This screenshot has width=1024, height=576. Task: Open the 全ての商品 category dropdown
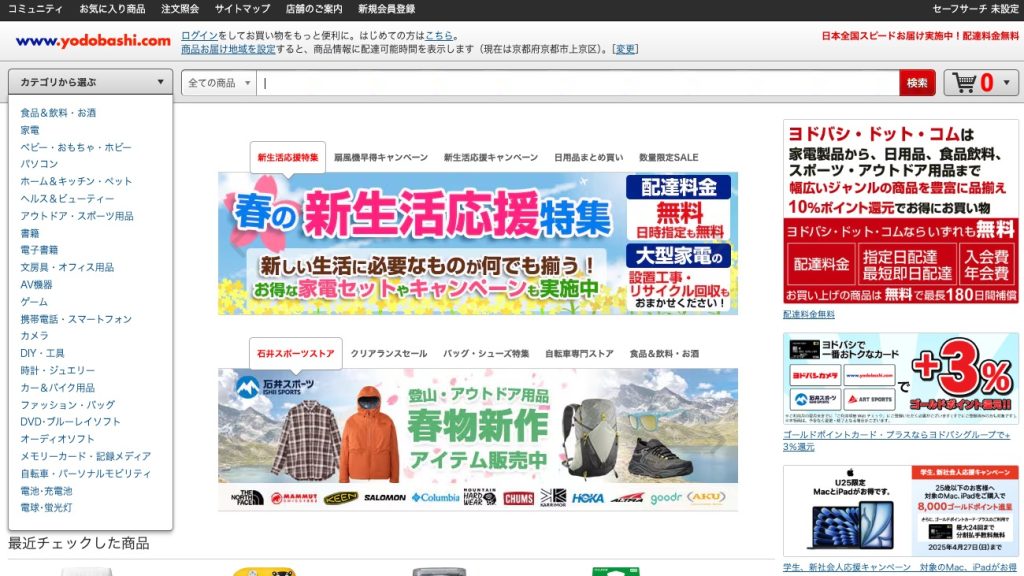pos(219,83)
